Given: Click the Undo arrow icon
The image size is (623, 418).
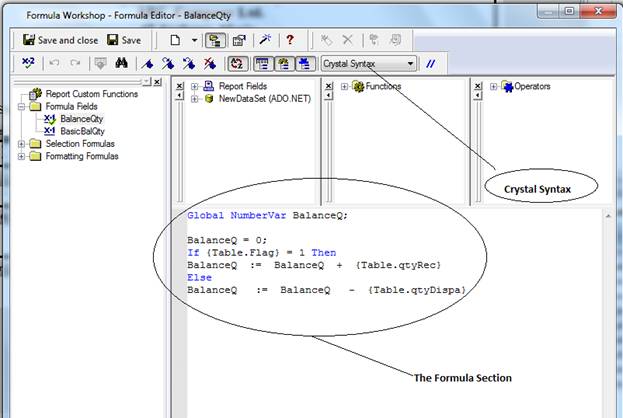Looking at the screenshot, I should click(x=54, y=63).
